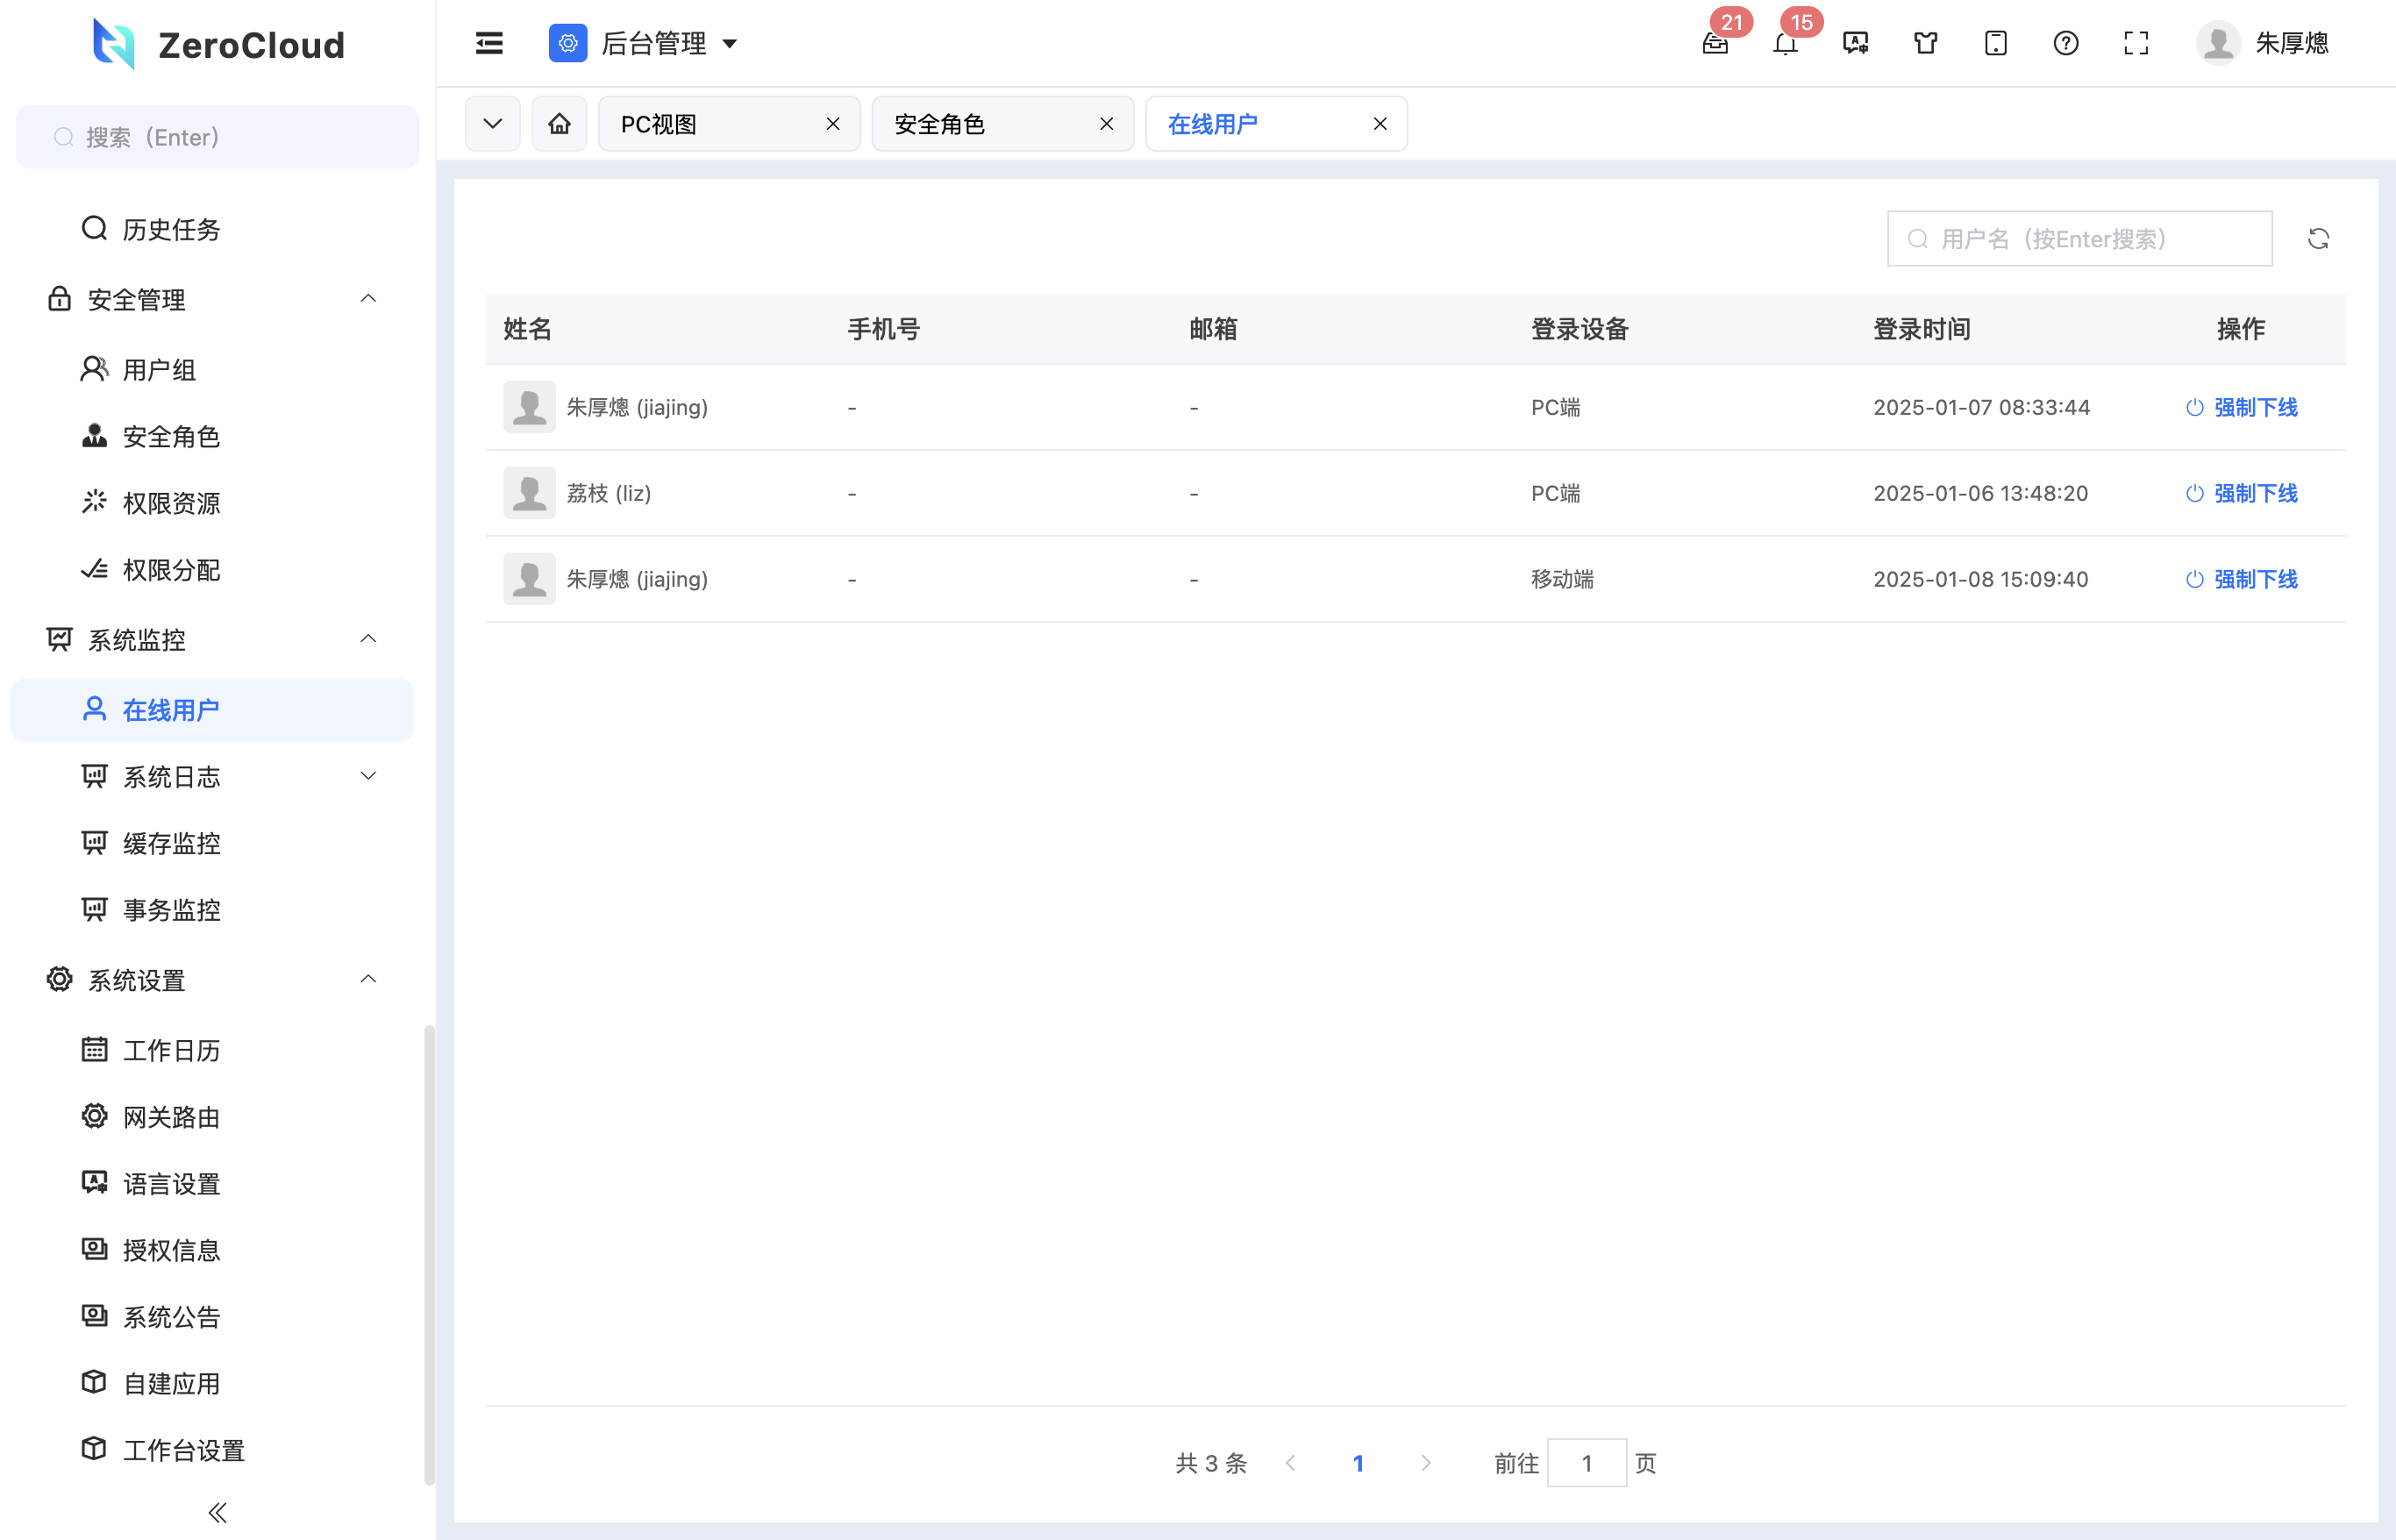Close the 在线用户 tab
Screen dimensions: 2396x1540
(x=1379, y=124)
